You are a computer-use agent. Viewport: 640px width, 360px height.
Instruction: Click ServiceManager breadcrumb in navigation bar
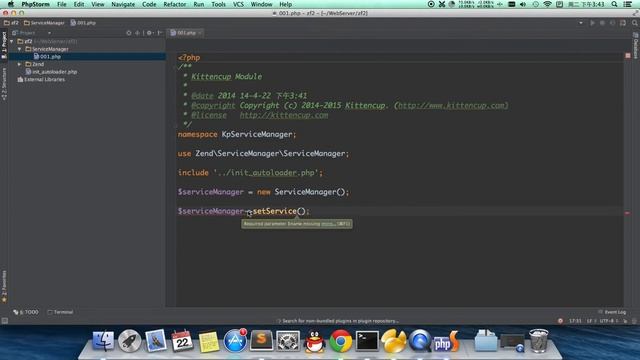coord(44,23)
